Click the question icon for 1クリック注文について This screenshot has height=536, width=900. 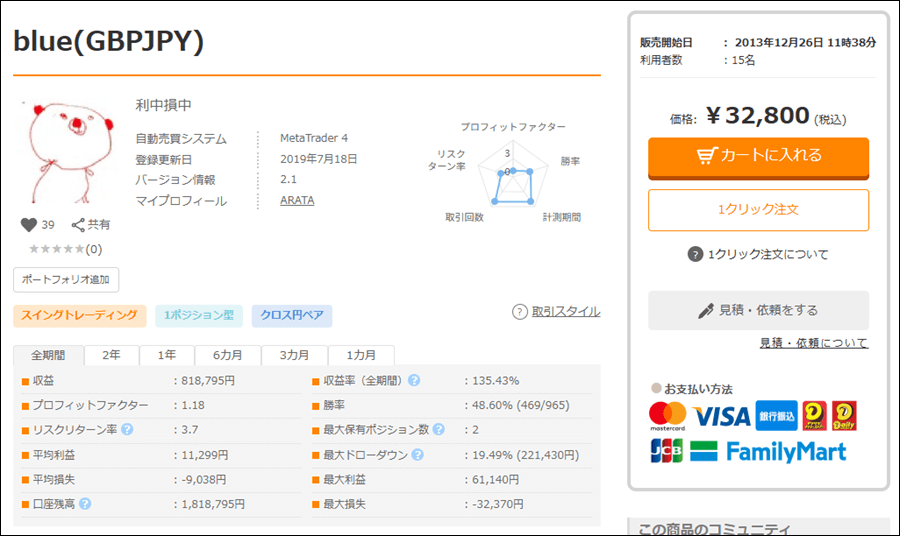695,254
